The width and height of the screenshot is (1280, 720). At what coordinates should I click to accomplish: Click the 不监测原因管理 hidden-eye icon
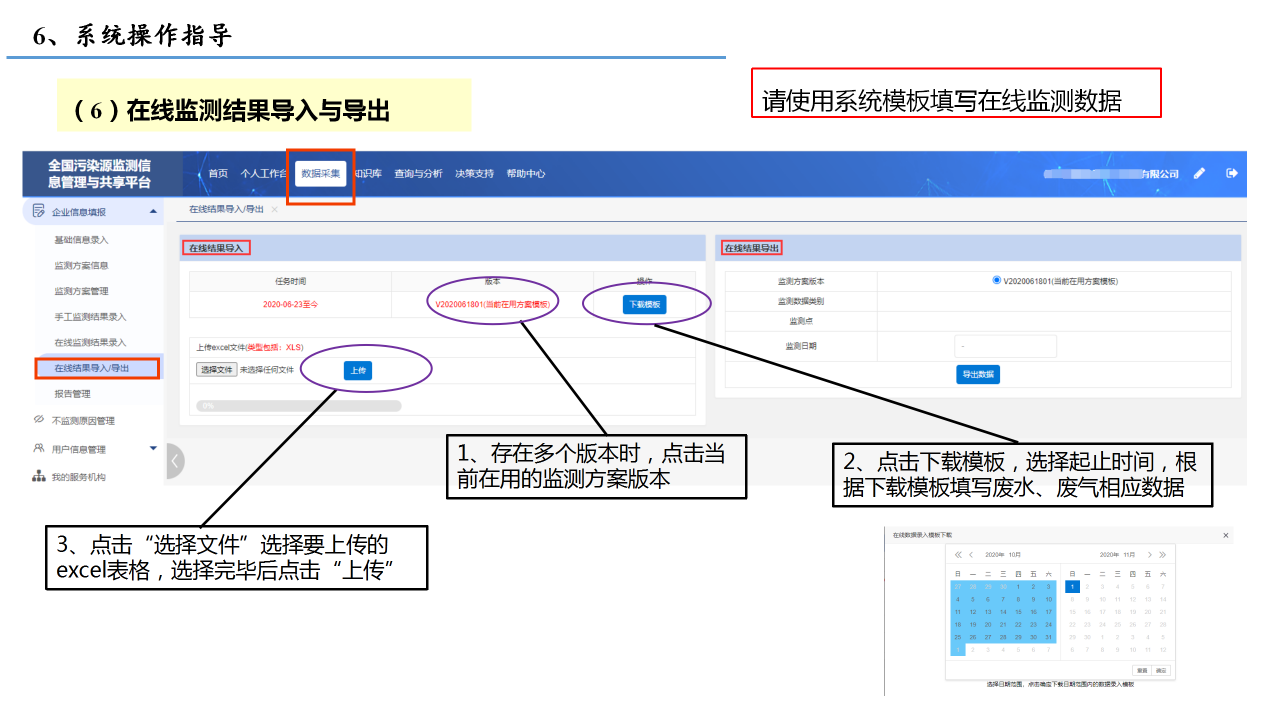pos(39,420)
